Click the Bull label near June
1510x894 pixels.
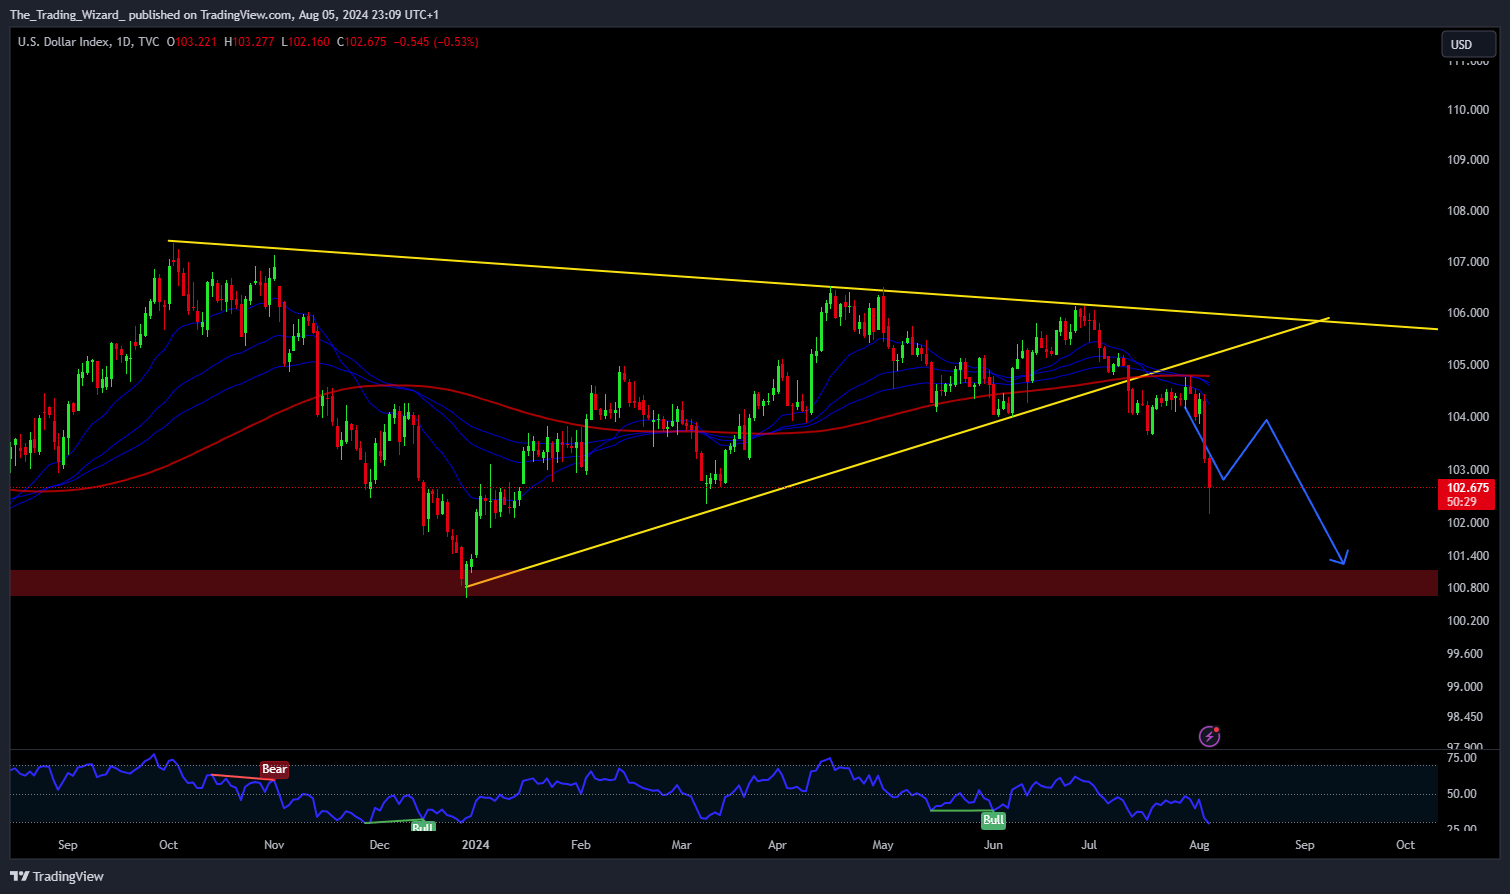993,820
